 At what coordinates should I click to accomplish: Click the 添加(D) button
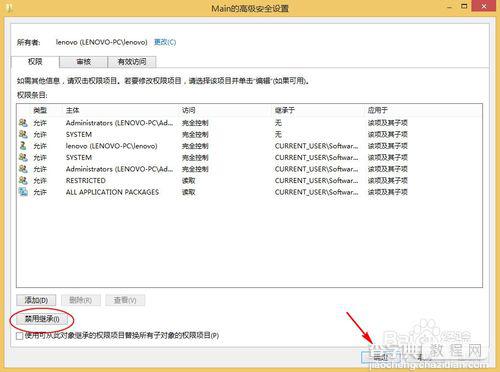(x=36, y=300)
